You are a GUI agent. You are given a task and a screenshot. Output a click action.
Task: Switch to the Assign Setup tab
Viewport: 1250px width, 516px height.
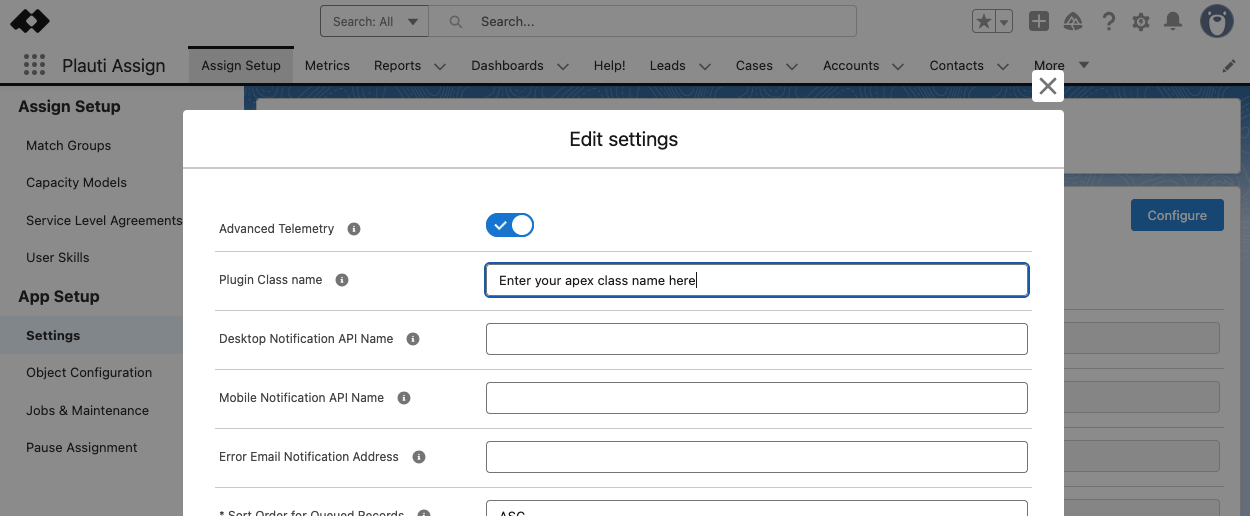(x=241, y=65)
